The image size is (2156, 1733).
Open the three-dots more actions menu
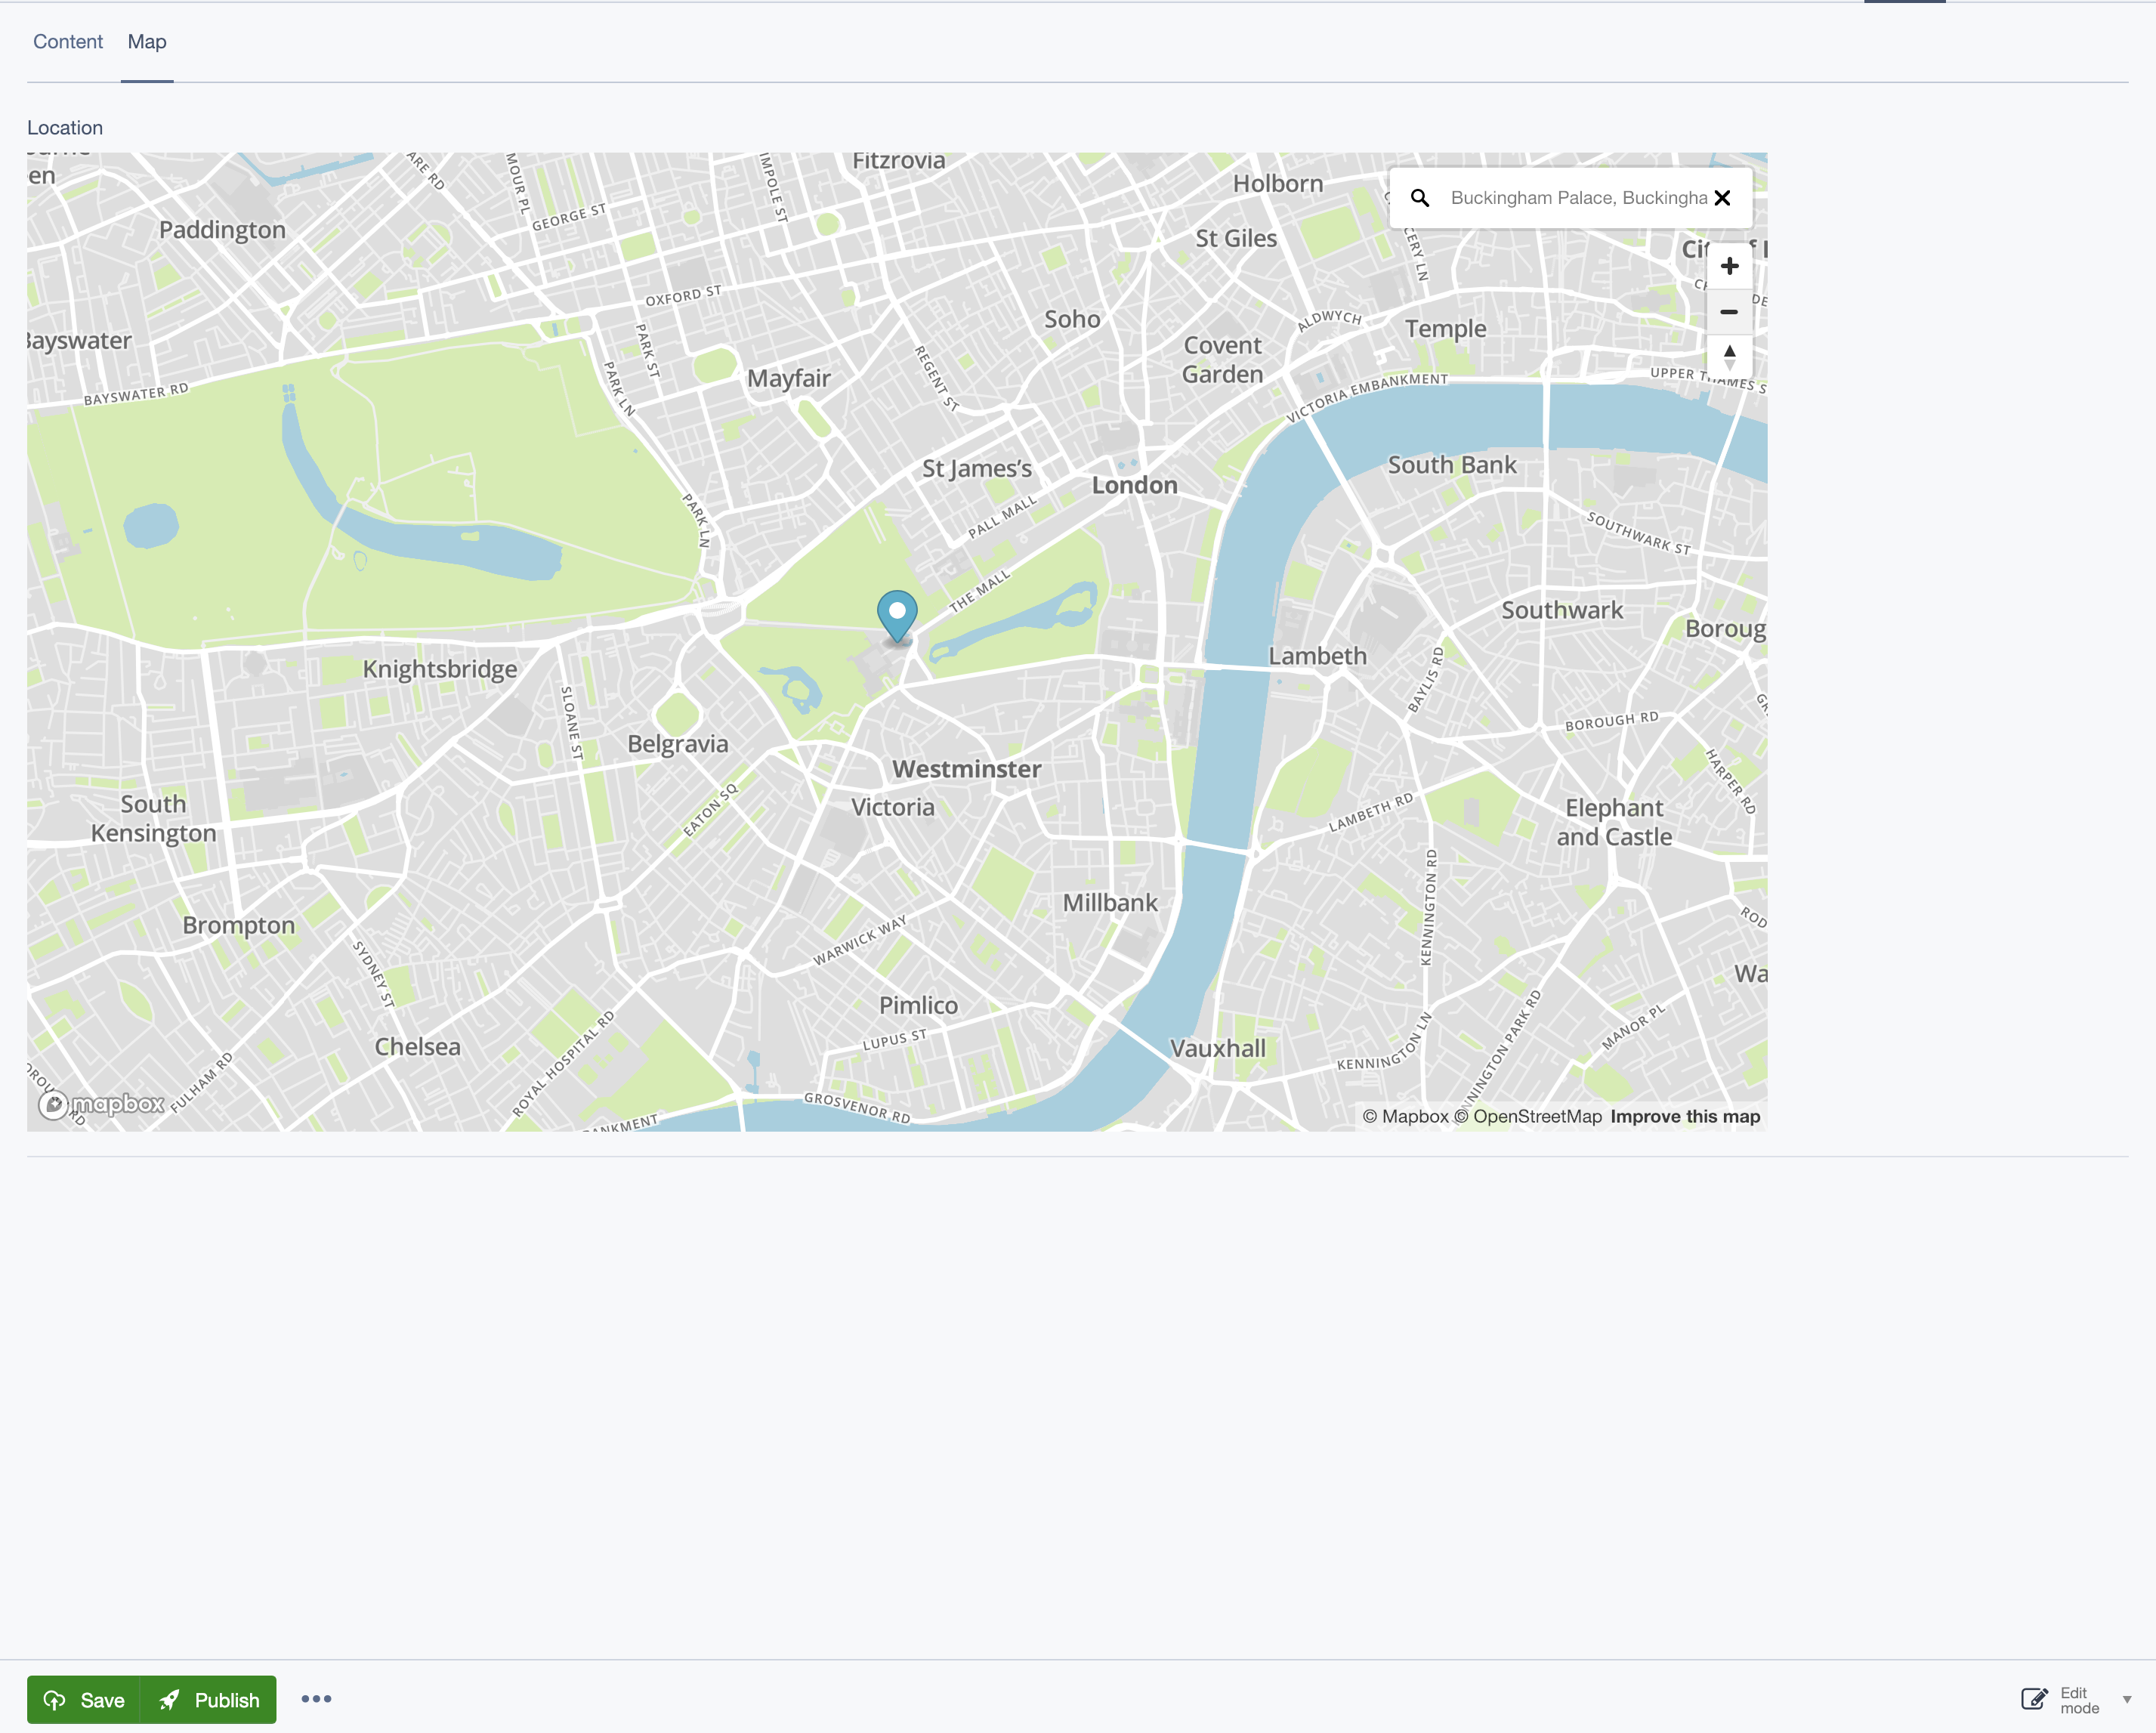[316, 1699]
